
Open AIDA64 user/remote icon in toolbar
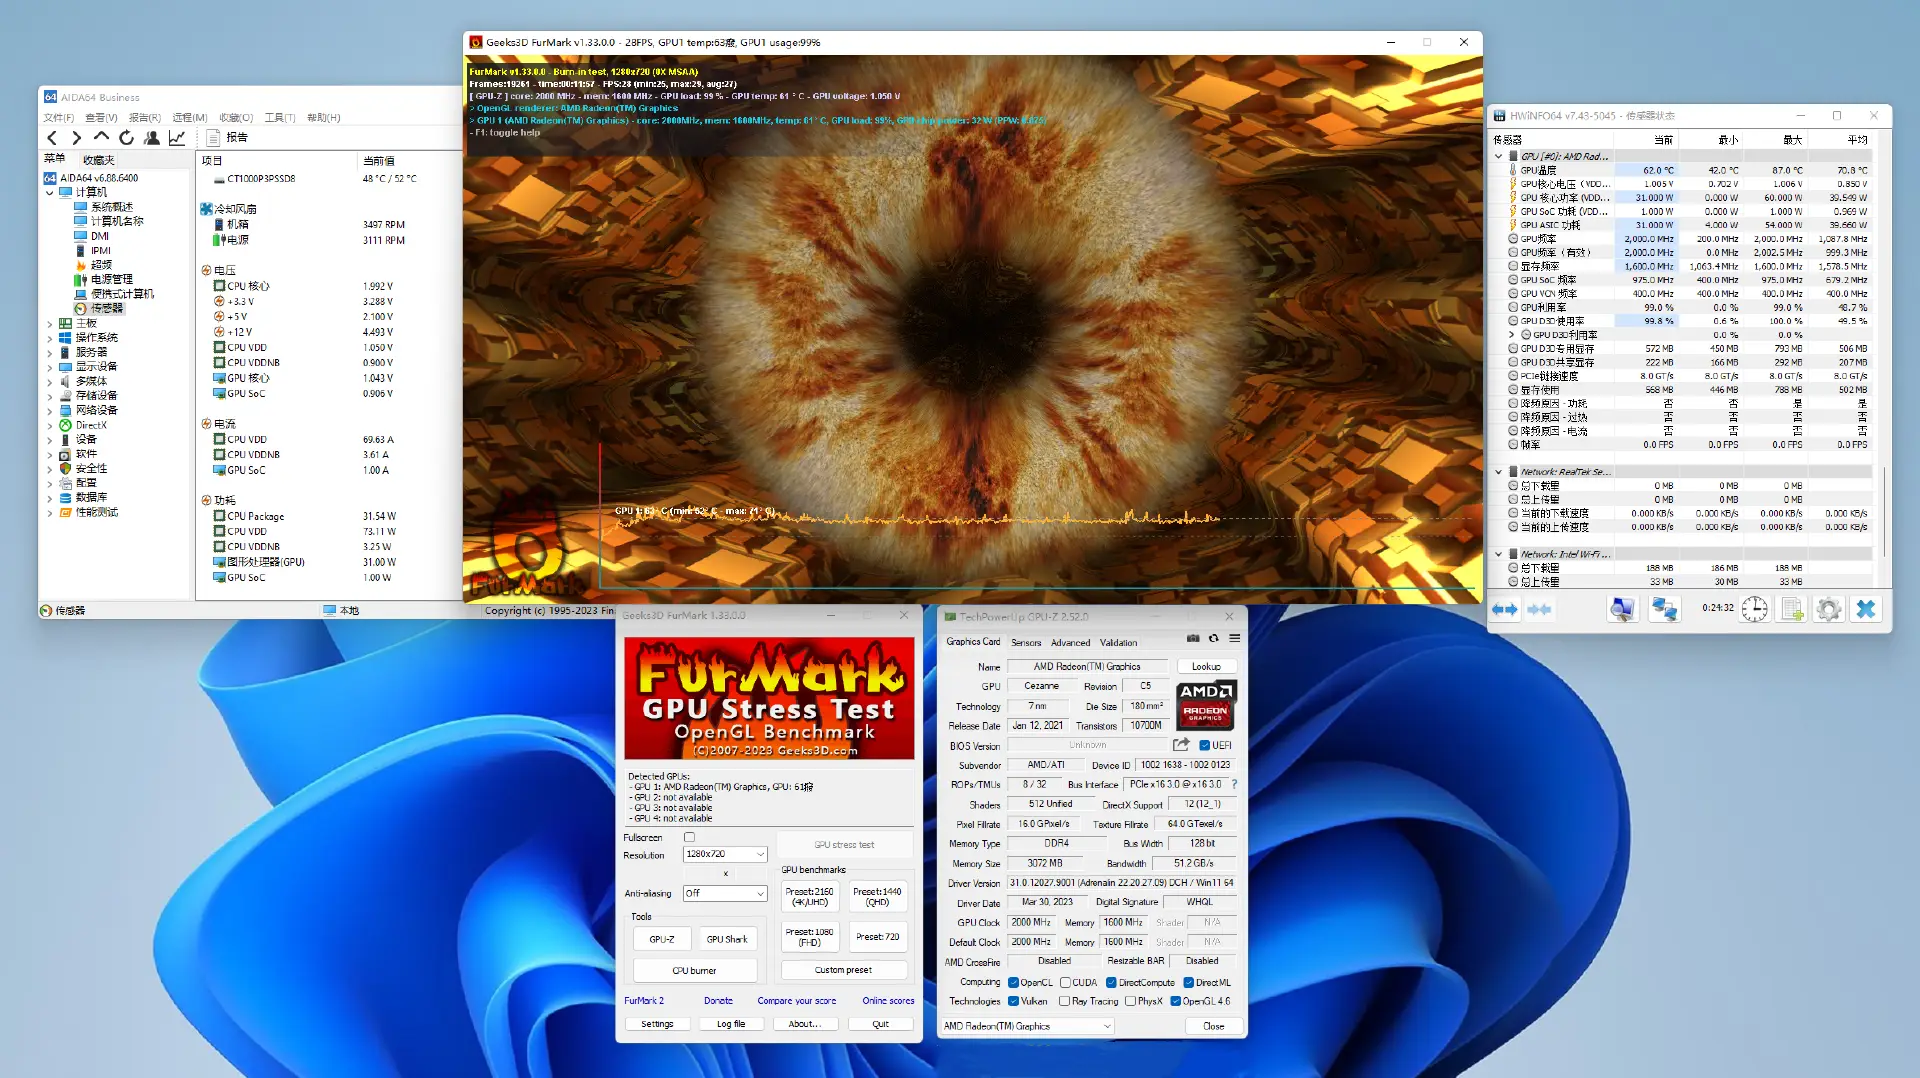point(152,138)
